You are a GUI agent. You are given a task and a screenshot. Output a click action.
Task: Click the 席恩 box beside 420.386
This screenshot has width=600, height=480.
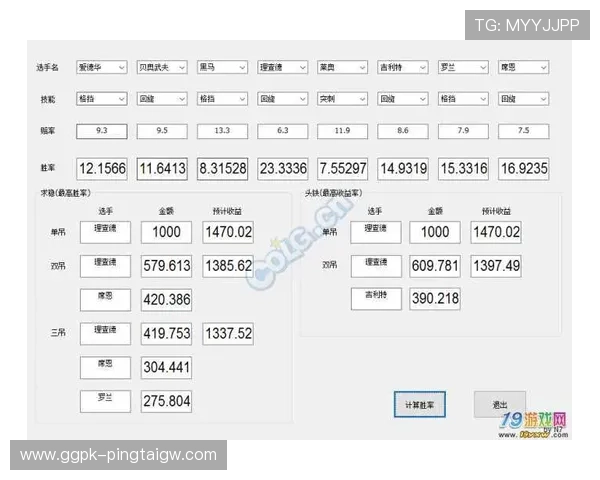(105, 300)
